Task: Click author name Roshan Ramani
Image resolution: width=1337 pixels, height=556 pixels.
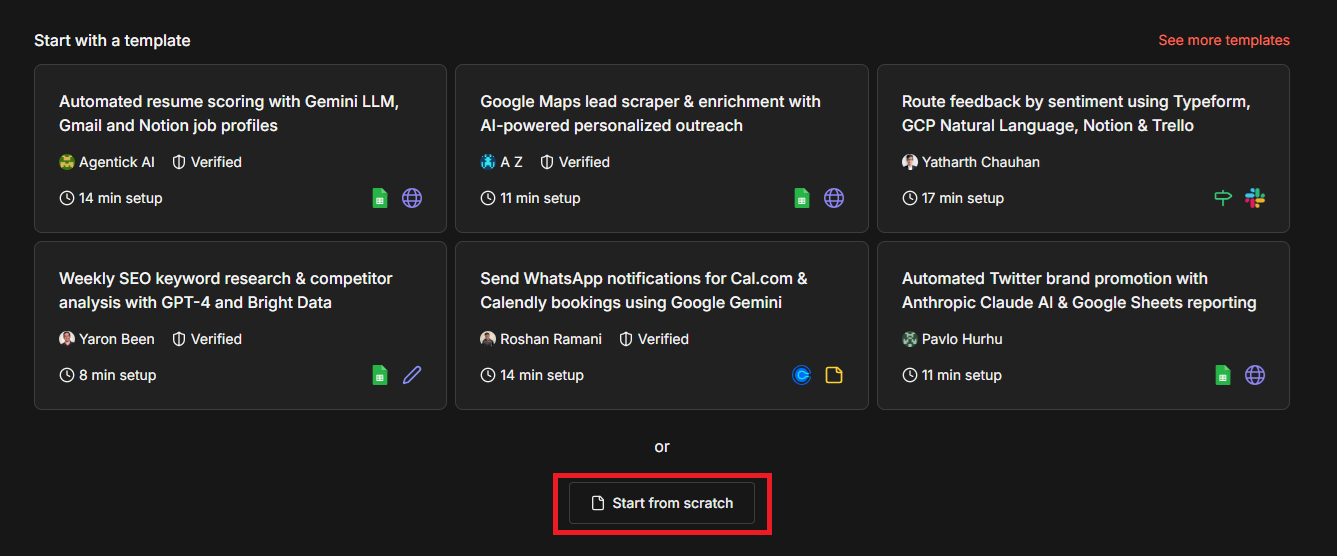Action: pos(551,339)
